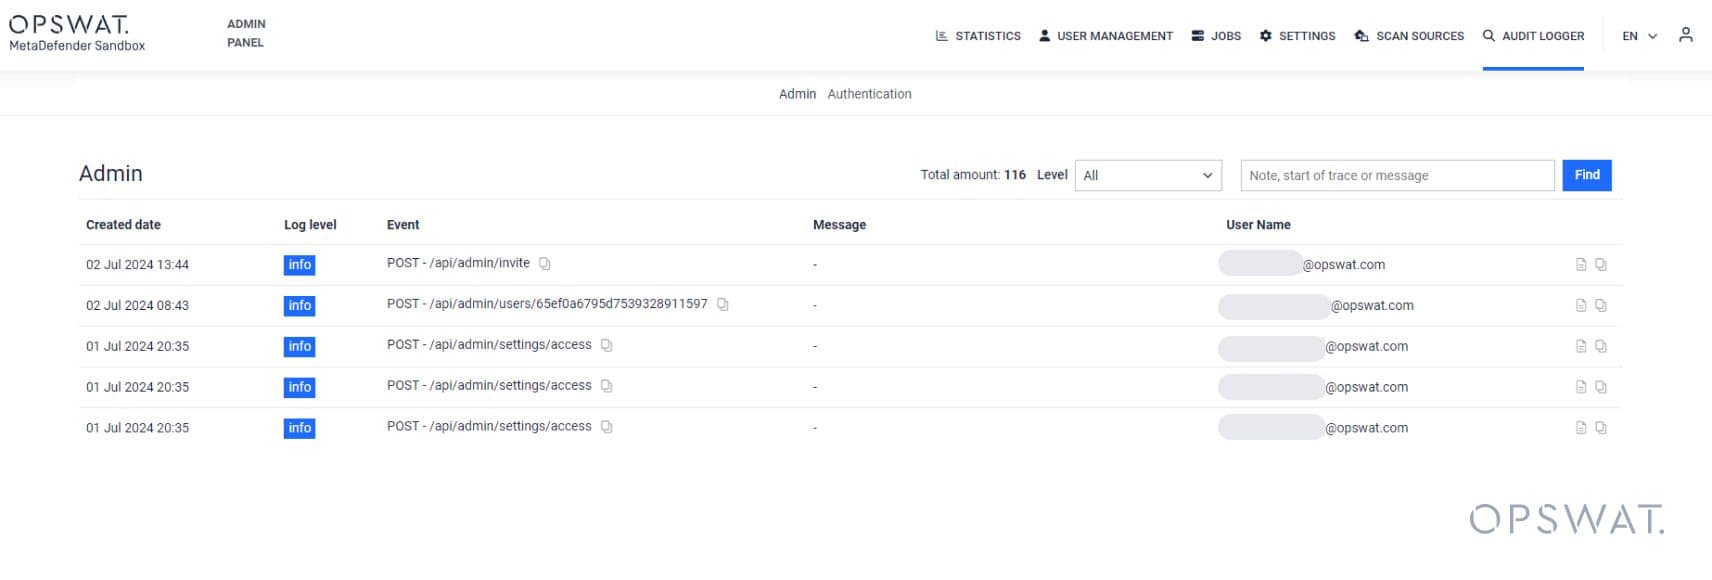Open the user profile icon
1712x580 pixels.
(x=1686, y=35)
